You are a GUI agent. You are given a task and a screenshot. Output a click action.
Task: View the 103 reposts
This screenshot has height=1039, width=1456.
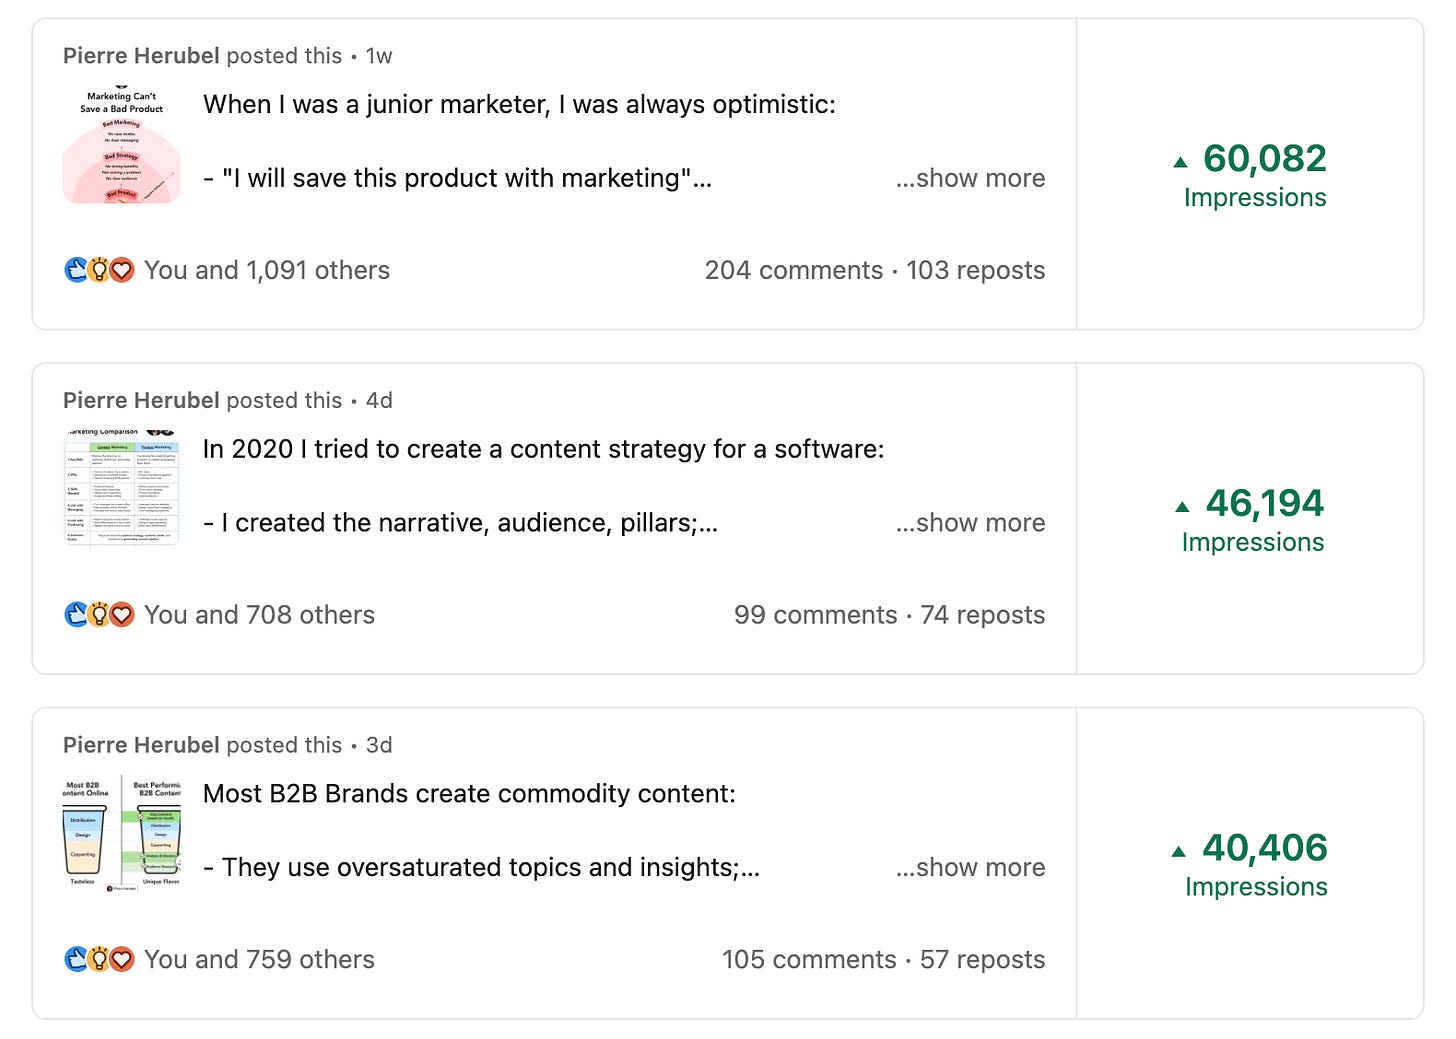point(976,270)
